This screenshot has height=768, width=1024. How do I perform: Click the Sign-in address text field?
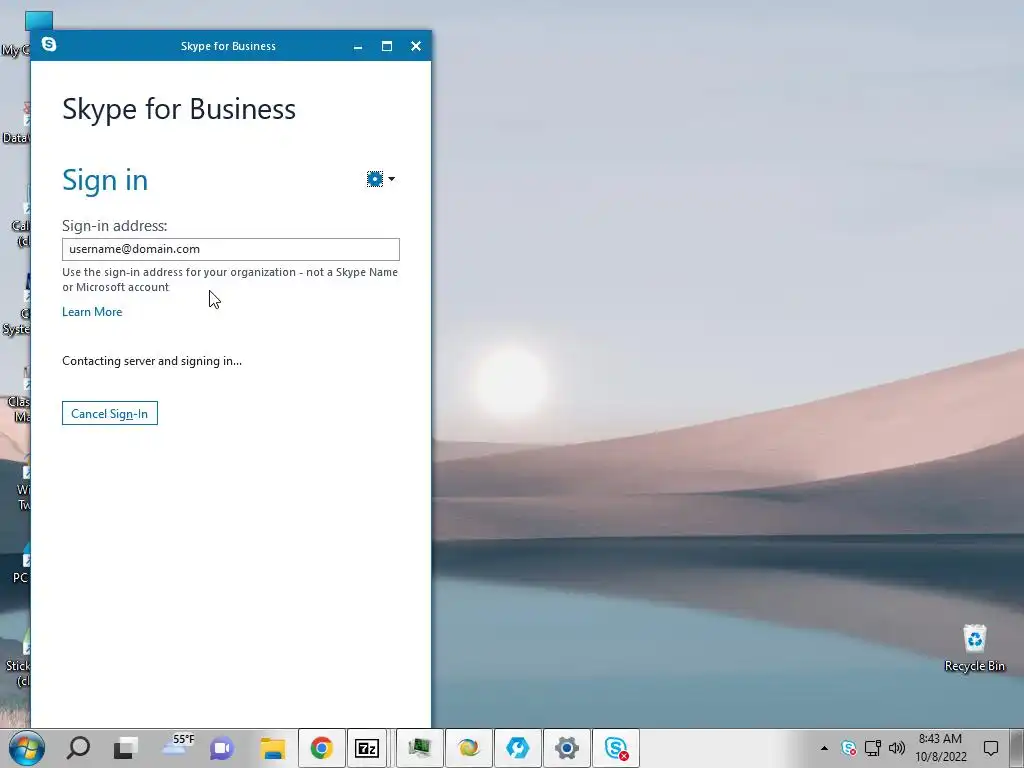231,249
